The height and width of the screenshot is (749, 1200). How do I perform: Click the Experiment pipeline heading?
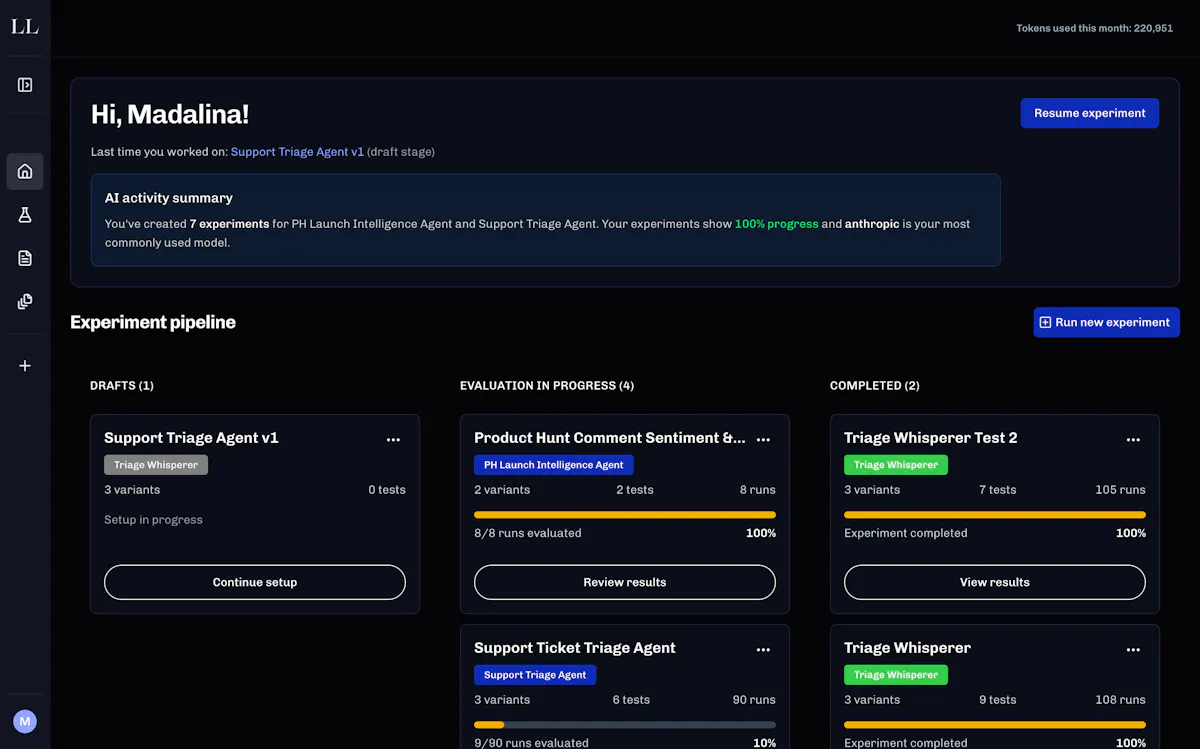pyautogui.click(x=153, y=322)
